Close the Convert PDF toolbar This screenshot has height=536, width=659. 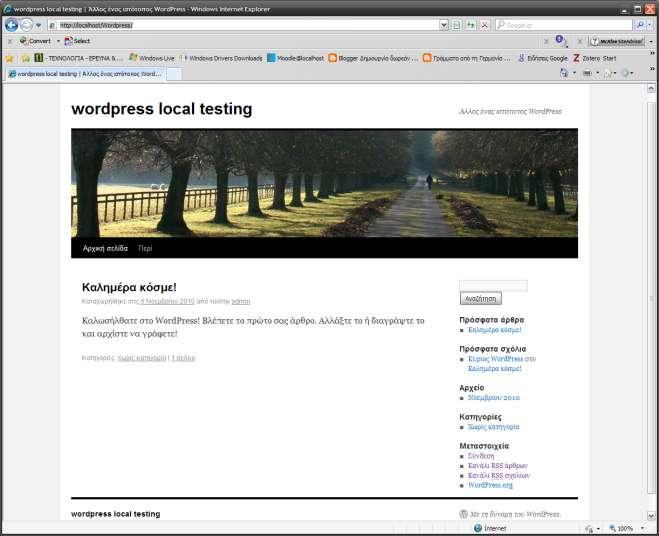click(x=10, y=41)
